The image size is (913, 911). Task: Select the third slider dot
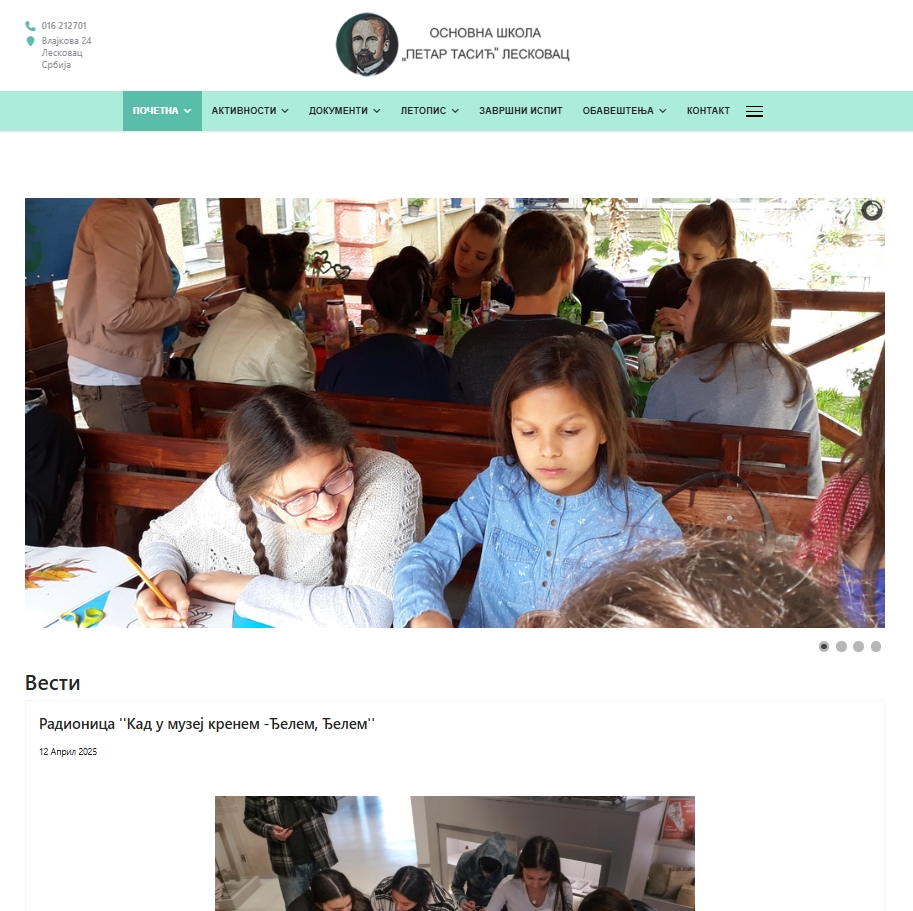tap(858, 646)
